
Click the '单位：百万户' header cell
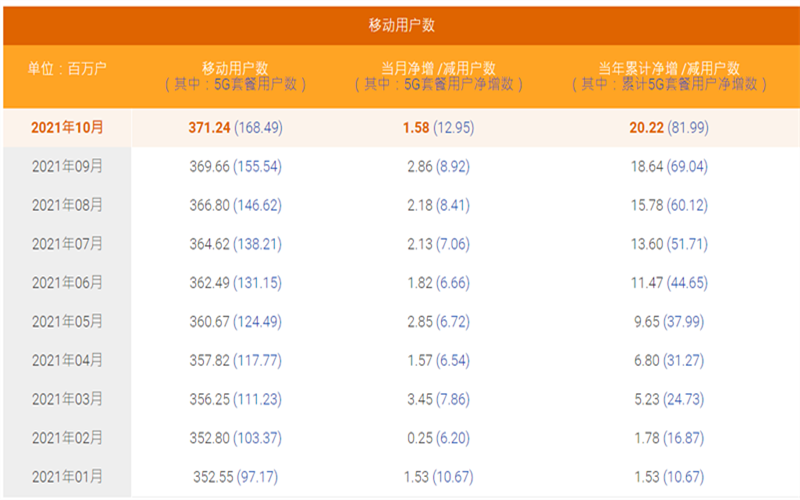[67, 68]
